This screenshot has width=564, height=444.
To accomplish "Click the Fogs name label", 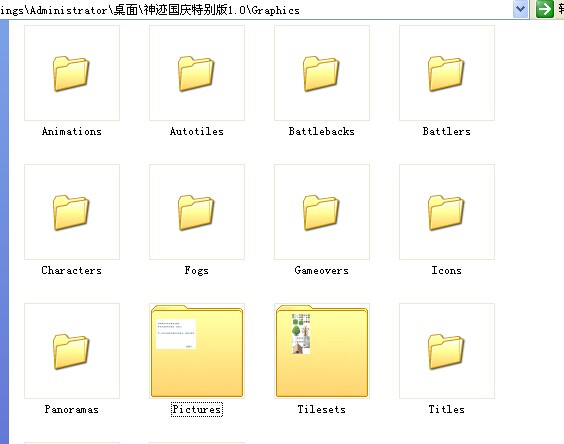I will point(196,270).
